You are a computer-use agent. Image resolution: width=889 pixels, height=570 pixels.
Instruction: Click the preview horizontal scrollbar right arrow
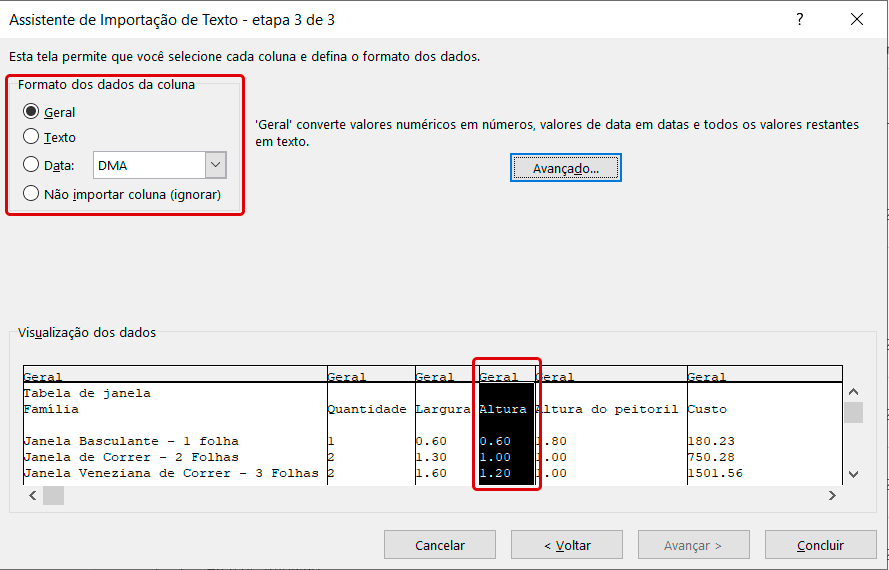[832, 495]
